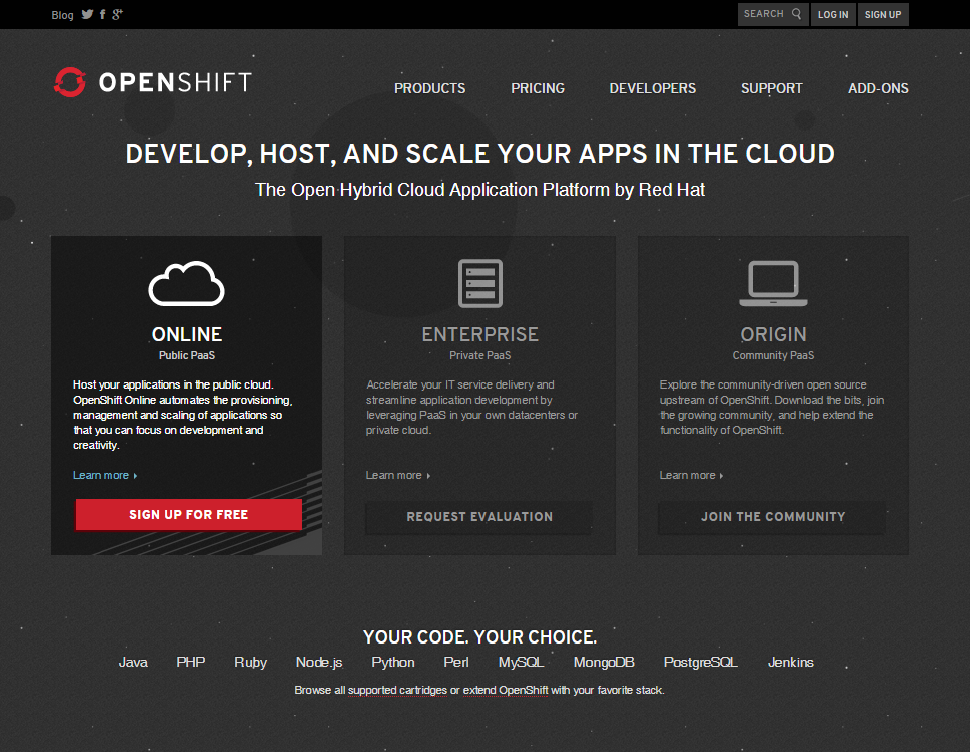
Task: Click the Enterprise server icon
Action: [x=480, y=283]
